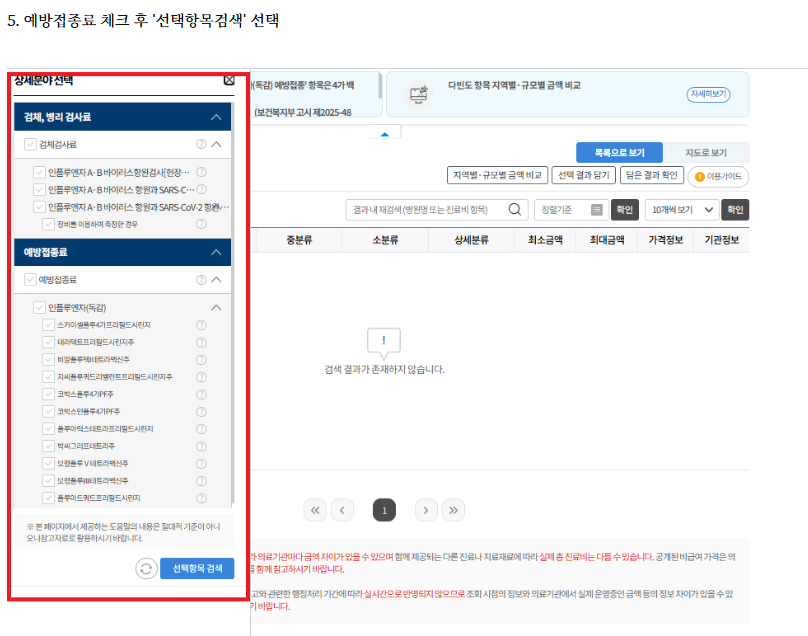The width and height of the screenshot is (808, 636).
Task: Collapse the 인플루엔자(독감) subgroup chevron
Action: tap(216, 308)
